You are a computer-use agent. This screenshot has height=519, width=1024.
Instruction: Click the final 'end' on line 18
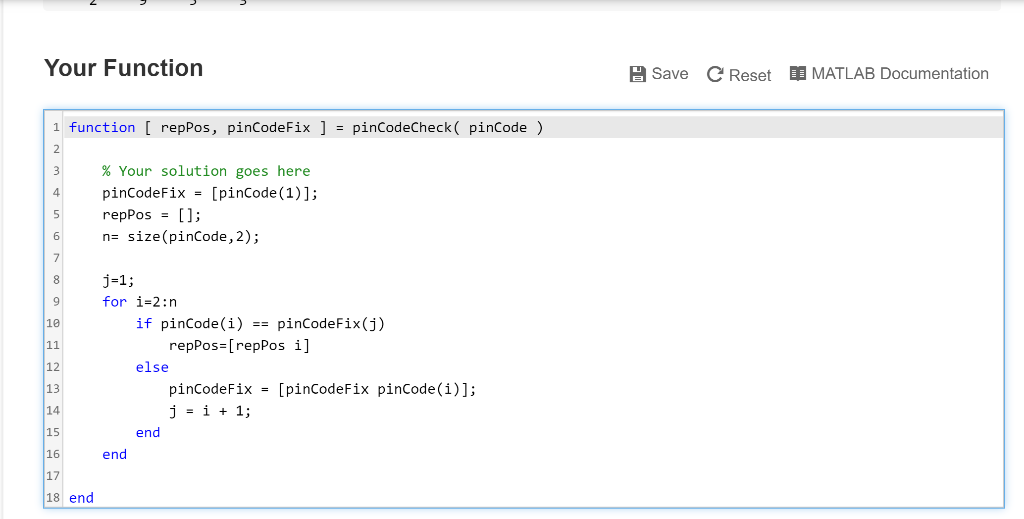[81, 497]
